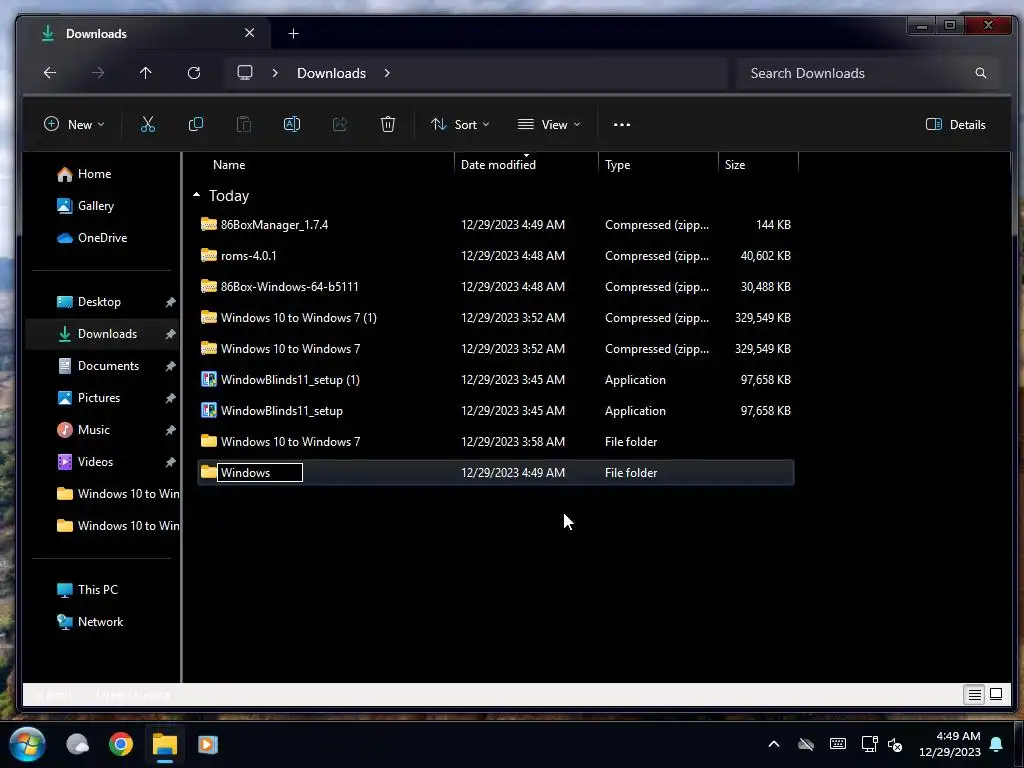
Task: Click the Rename icon in the toolbar
Action: [291, 124]
